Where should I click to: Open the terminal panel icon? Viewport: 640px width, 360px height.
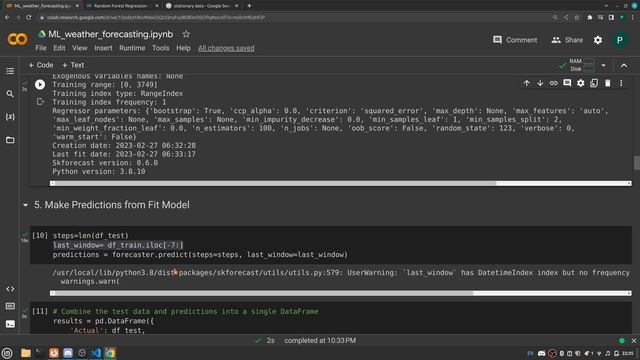[x=10, y=324]
